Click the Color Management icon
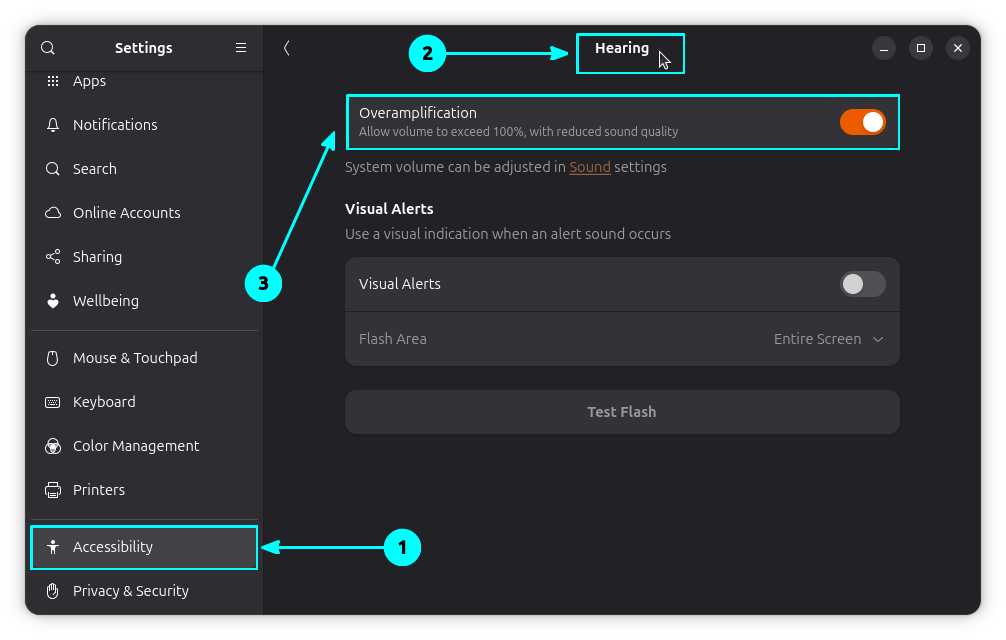The height and width of the screenshot is (640, 1006). 53,446
